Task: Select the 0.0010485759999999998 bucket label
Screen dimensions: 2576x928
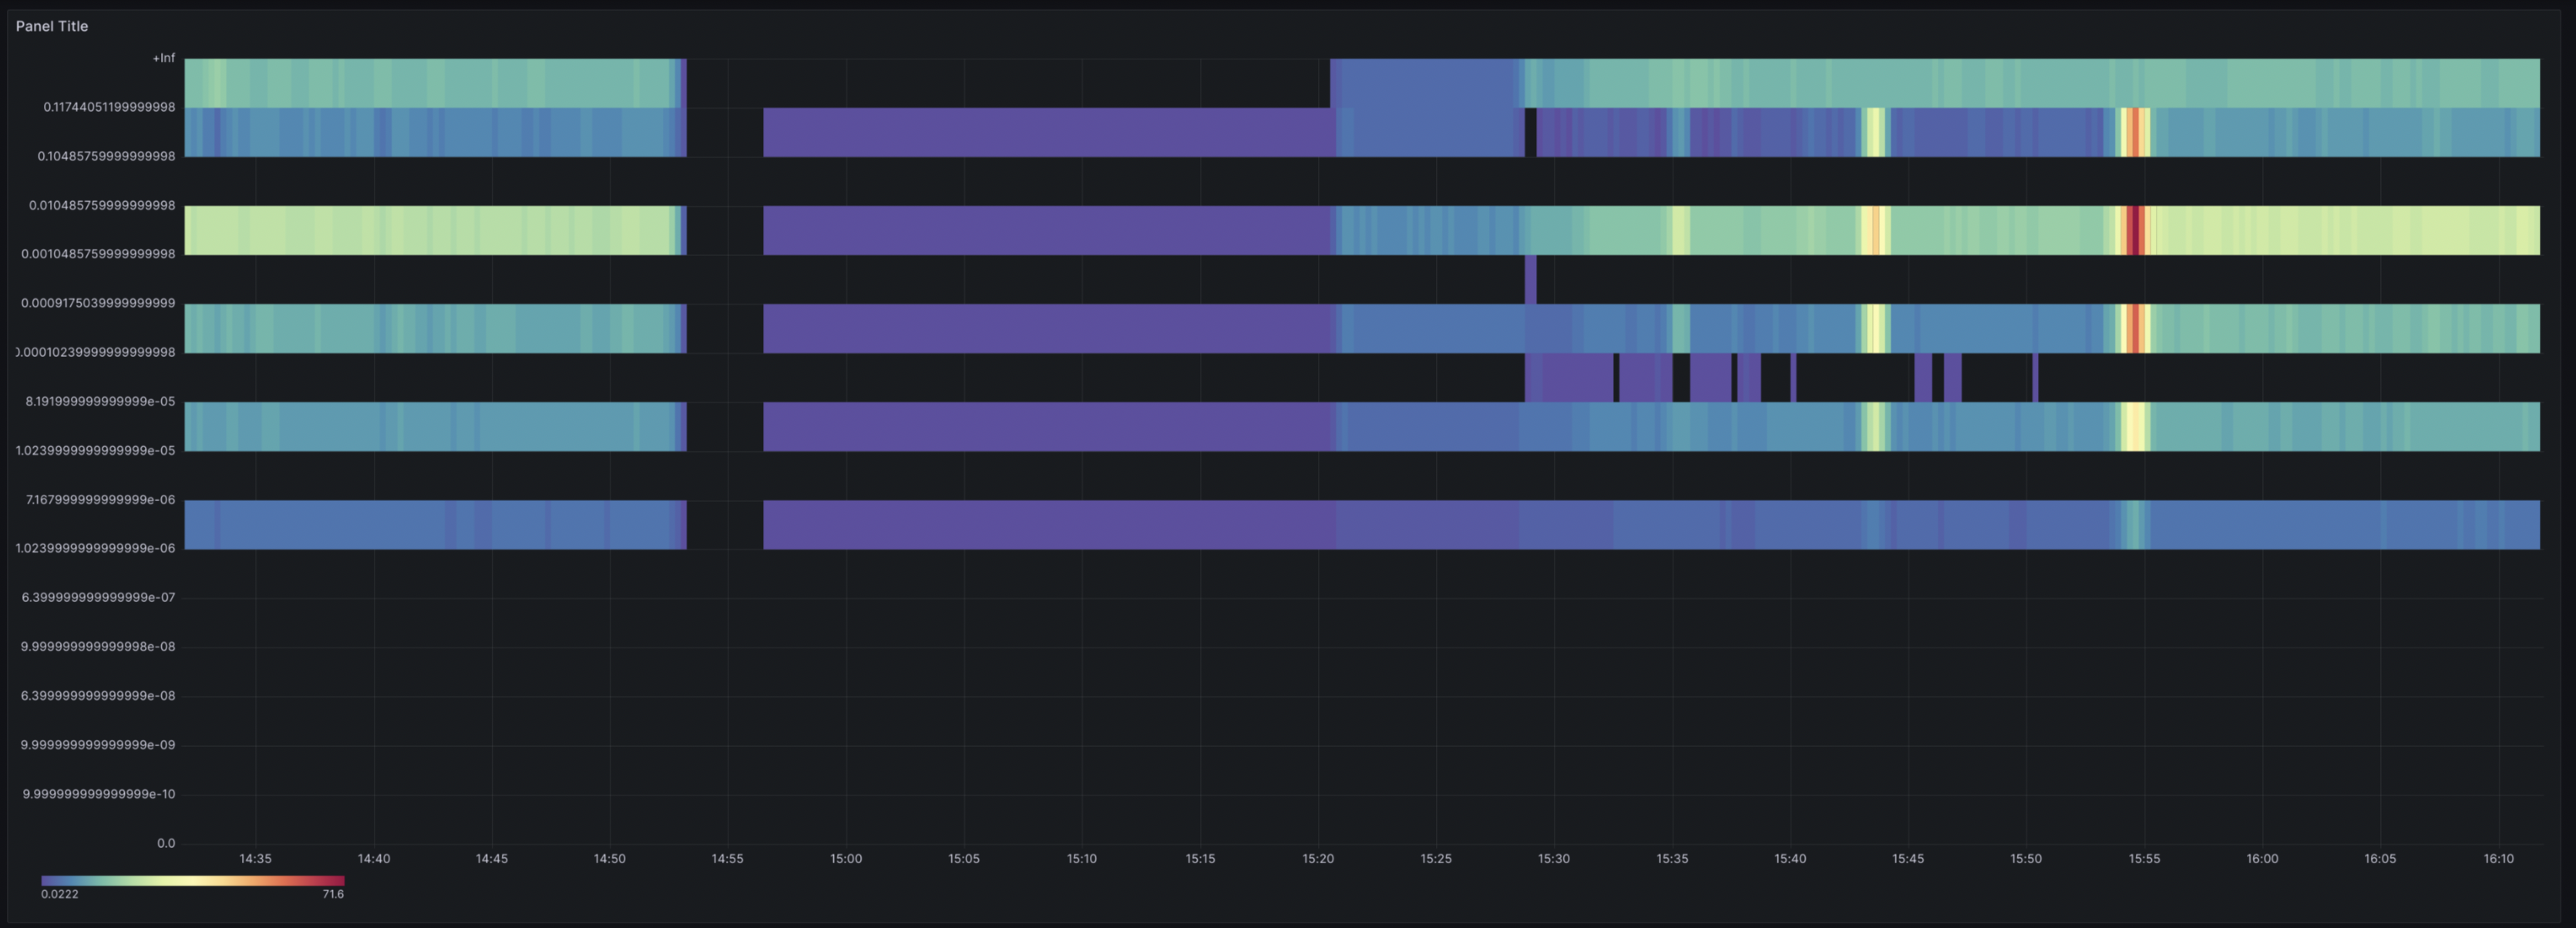Action: coord(95,253)
